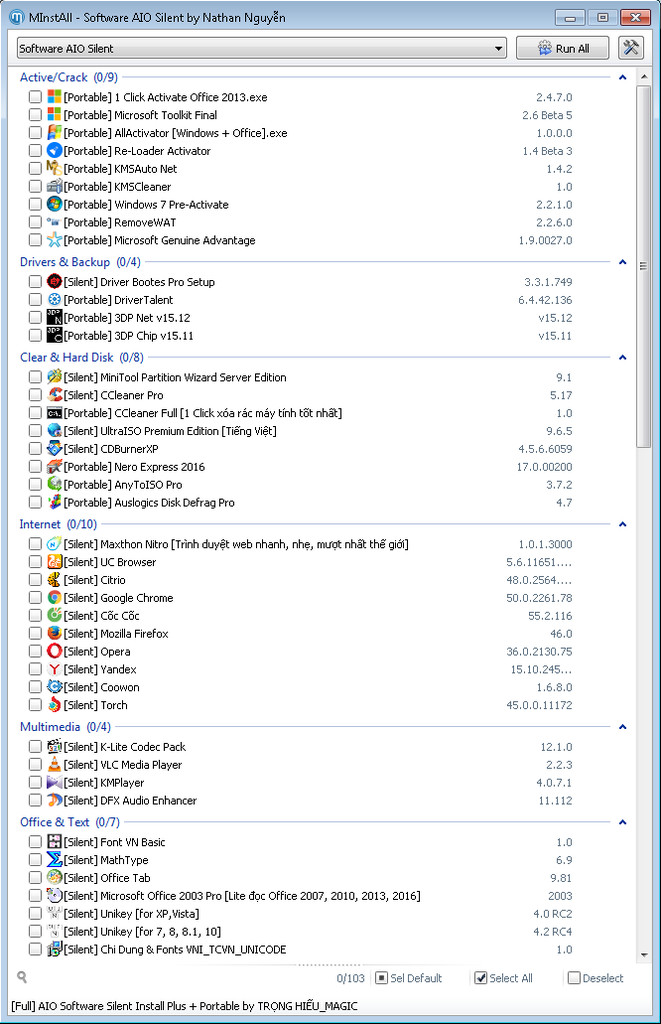Select Unikey [for 7, 8, 8.1, 10] entry
This screenshot has height=1024, width=661.
coord(142,932)
